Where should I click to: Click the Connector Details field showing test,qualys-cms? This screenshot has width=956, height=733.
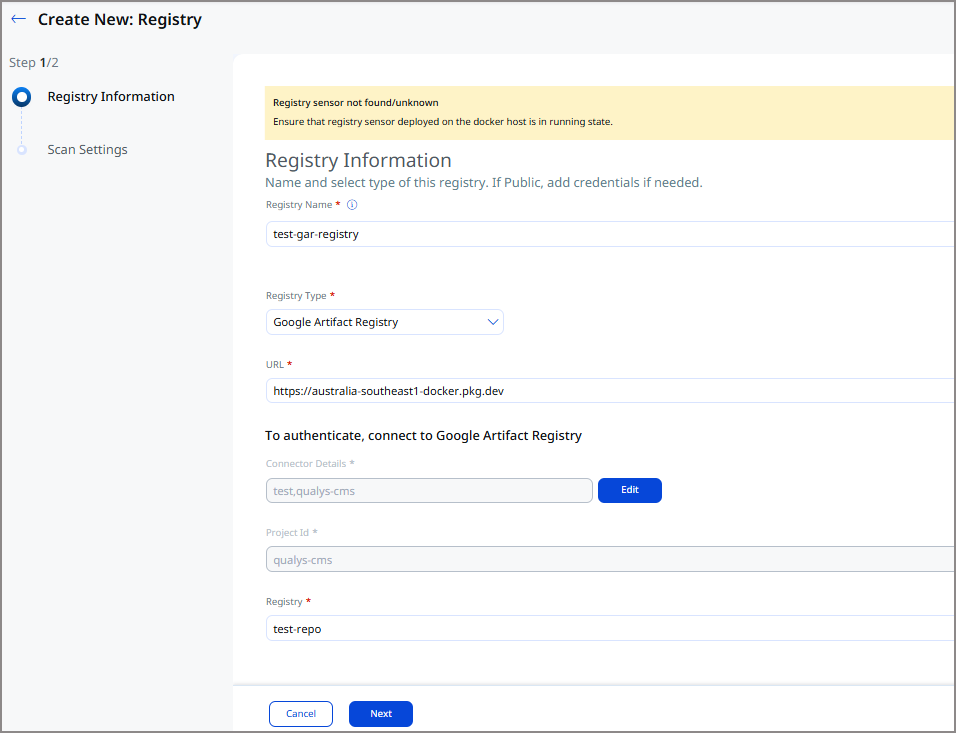pos(429,491)
